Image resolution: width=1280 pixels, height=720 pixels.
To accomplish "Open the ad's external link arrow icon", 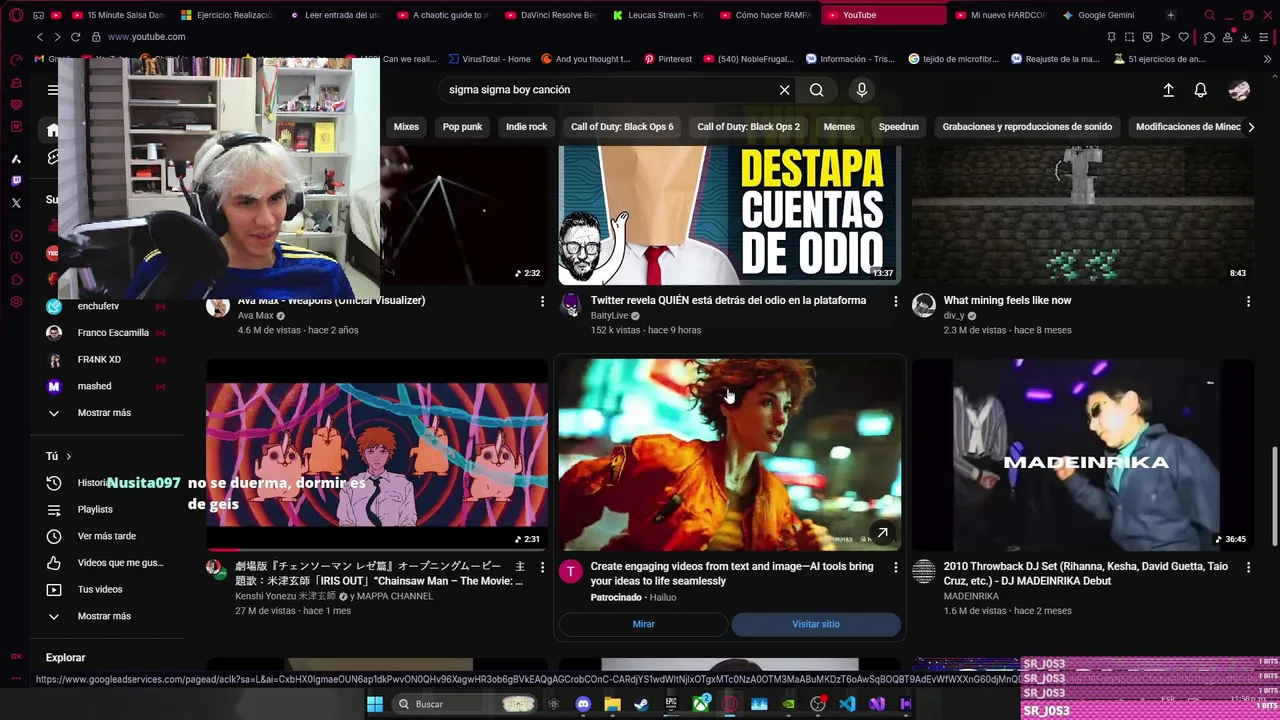I will pyautogui.click(x=882, y=533).
